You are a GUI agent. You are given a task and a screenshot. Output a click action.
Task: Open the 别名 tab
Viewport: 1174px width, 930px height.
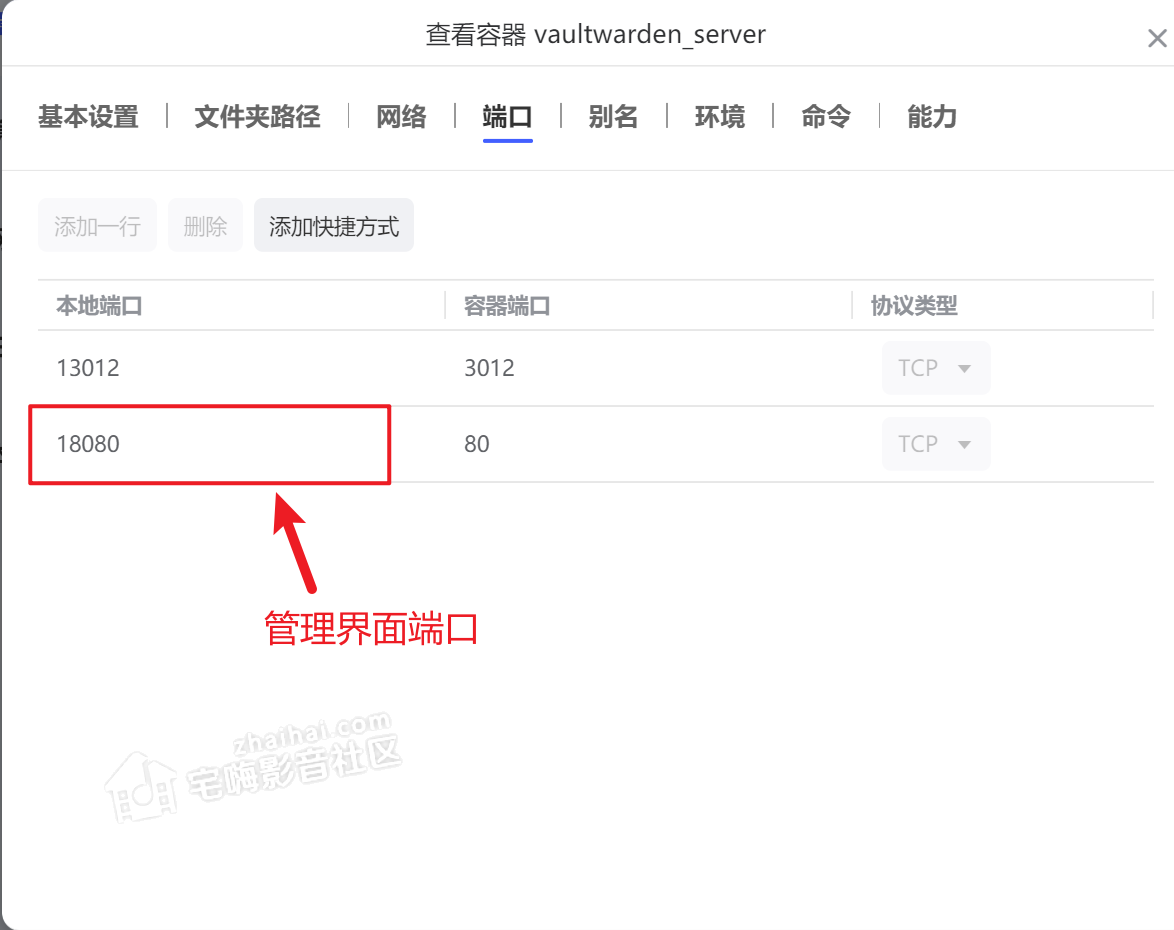click(613, 117)
